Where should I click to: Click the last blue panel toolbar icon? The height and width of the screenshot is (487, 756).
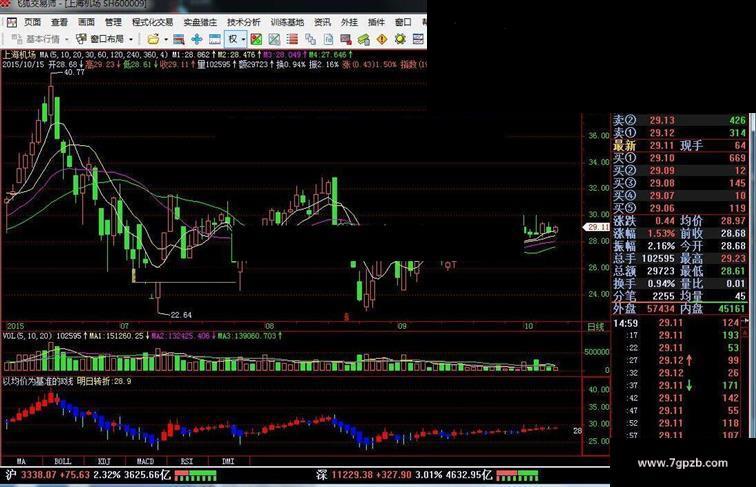coord(418,39)
